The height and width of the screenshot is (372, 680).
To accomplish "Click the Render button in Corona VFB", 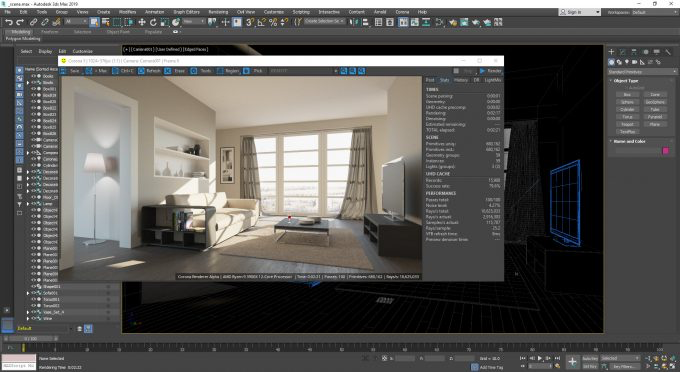I will point(491,71).
